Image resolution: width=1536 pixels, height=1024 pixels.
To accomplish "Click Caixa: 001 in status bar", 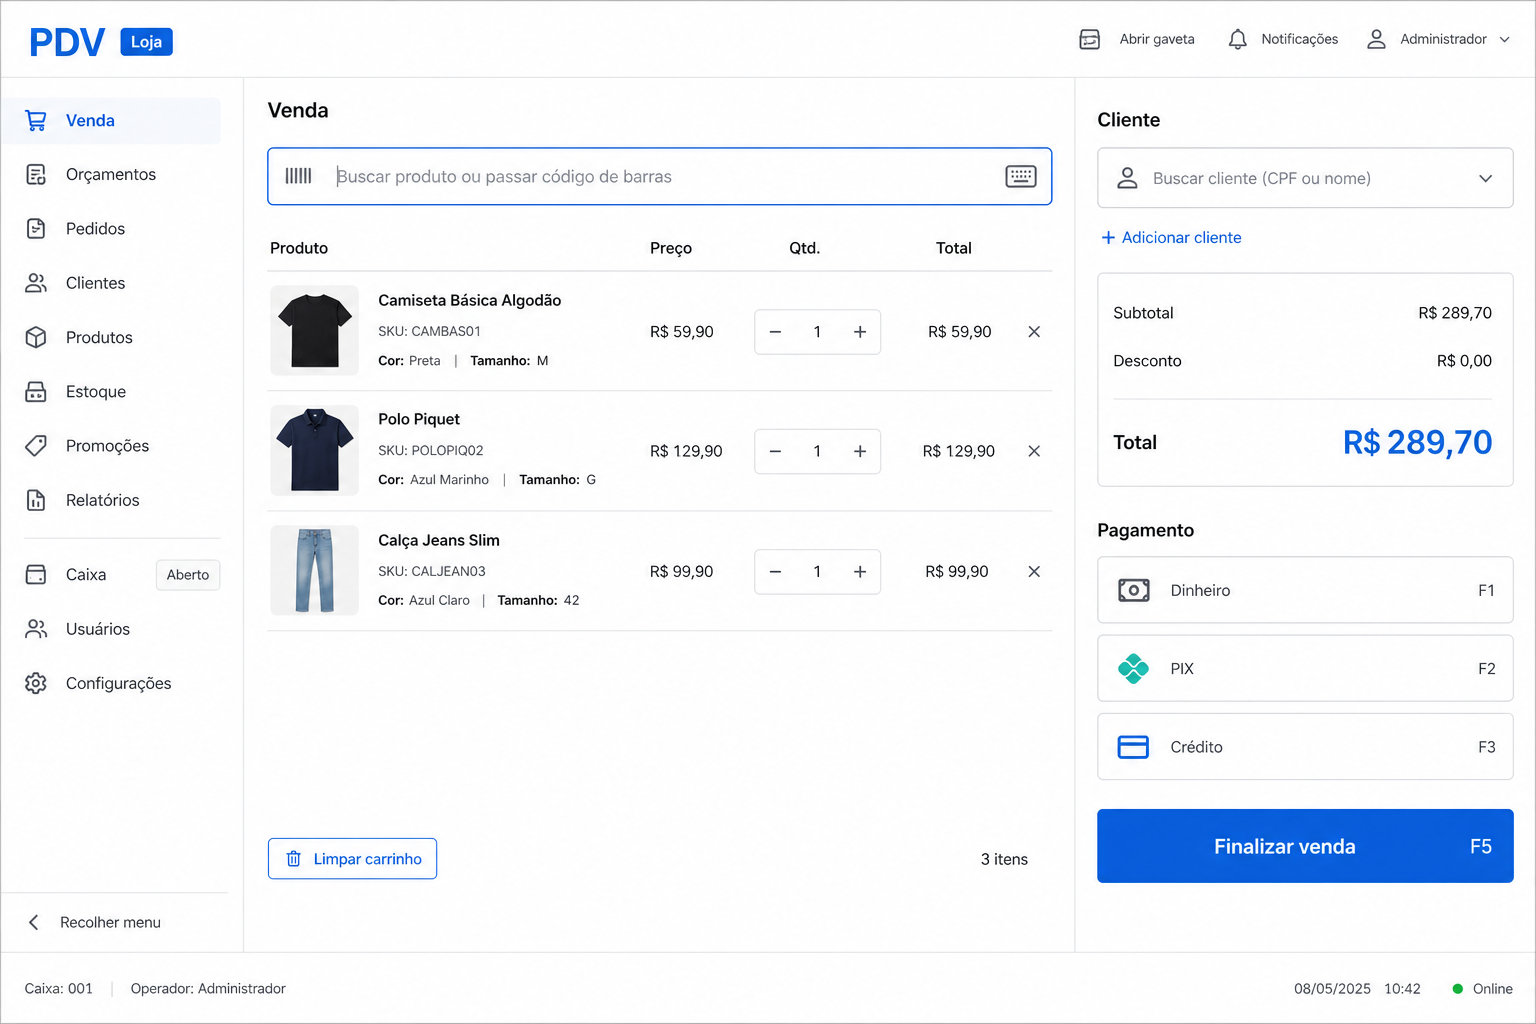I will [x=58, y=989].
